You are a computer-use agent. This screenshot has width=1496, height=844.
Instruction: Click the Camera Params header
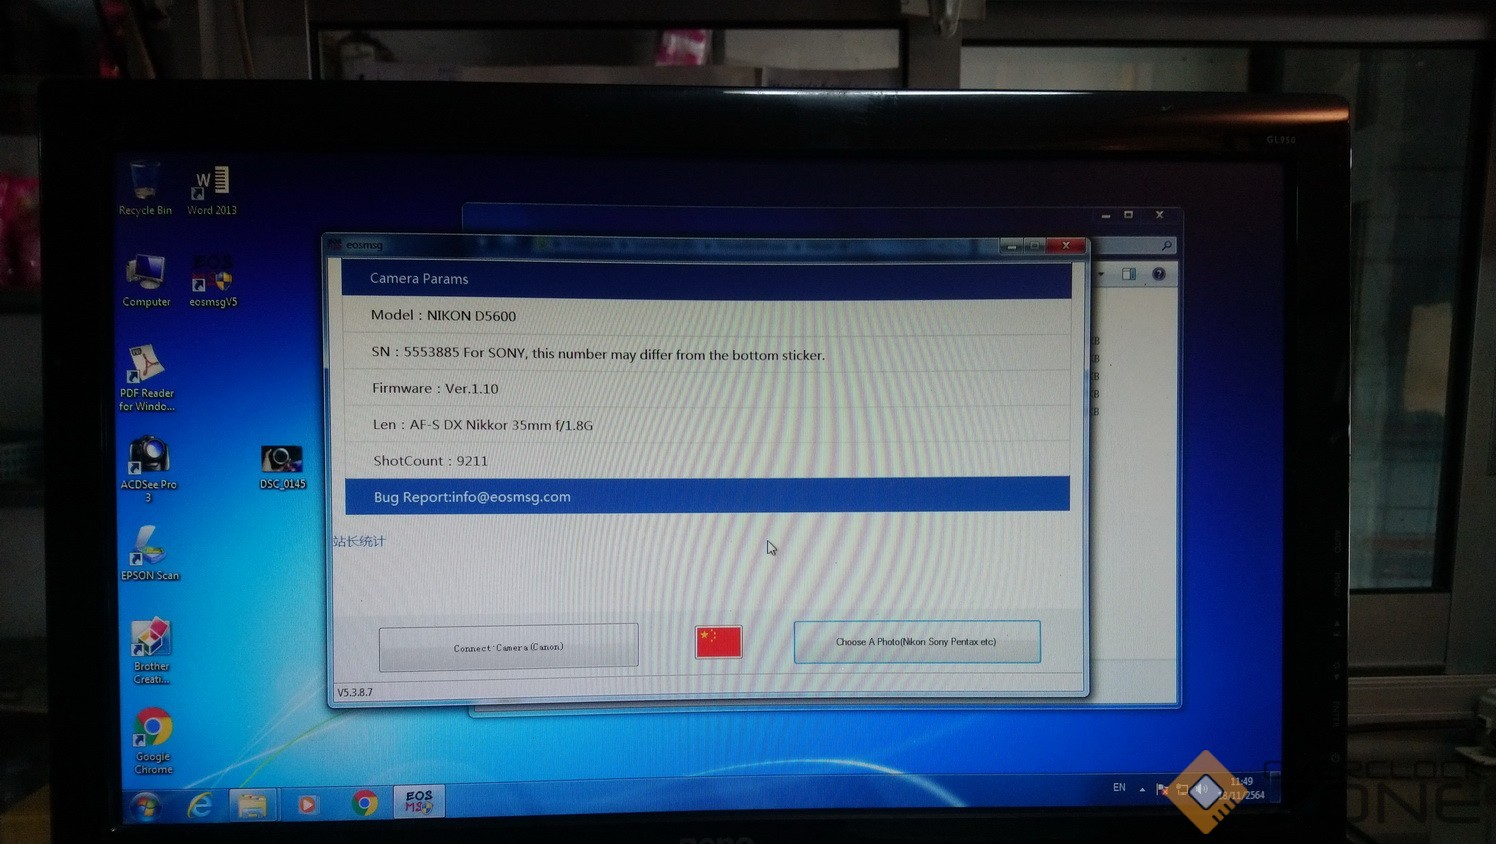tap(706, 278)
